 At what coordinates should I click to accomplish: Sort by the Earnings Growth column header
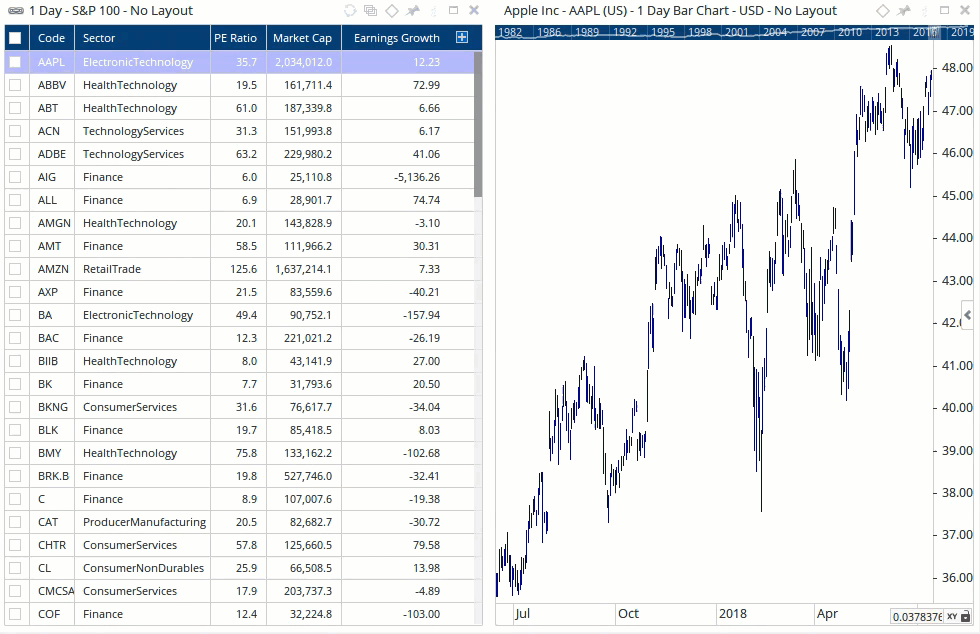pos(396,38)
